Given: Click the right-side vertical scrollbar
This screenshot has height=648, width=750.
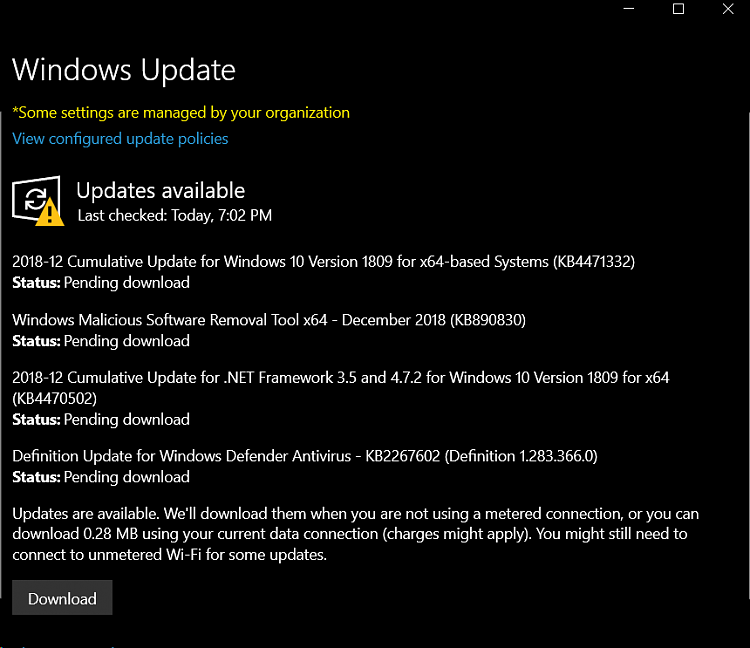Looking at the screenshot, I should tap(749, 355).
